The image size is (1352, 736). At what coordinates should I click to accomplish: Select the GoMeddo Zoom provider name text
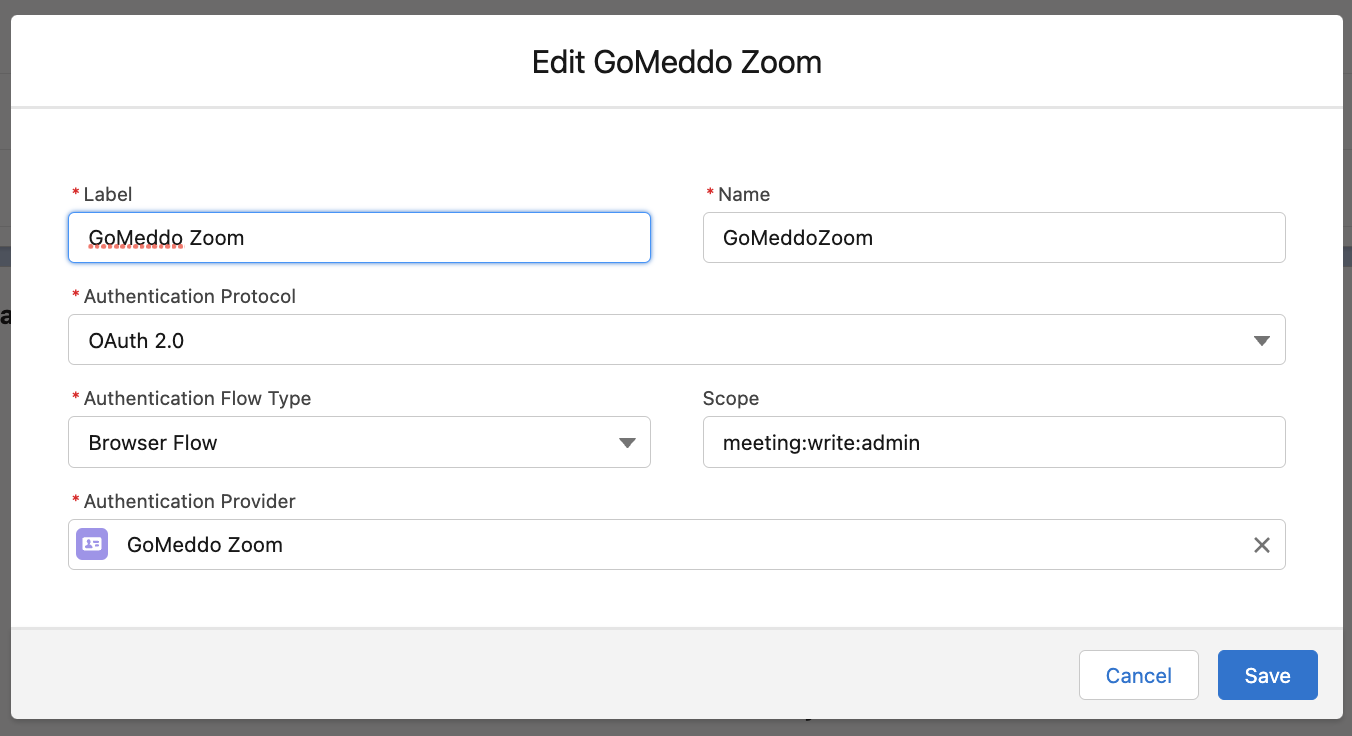click(x=205, y=545)
